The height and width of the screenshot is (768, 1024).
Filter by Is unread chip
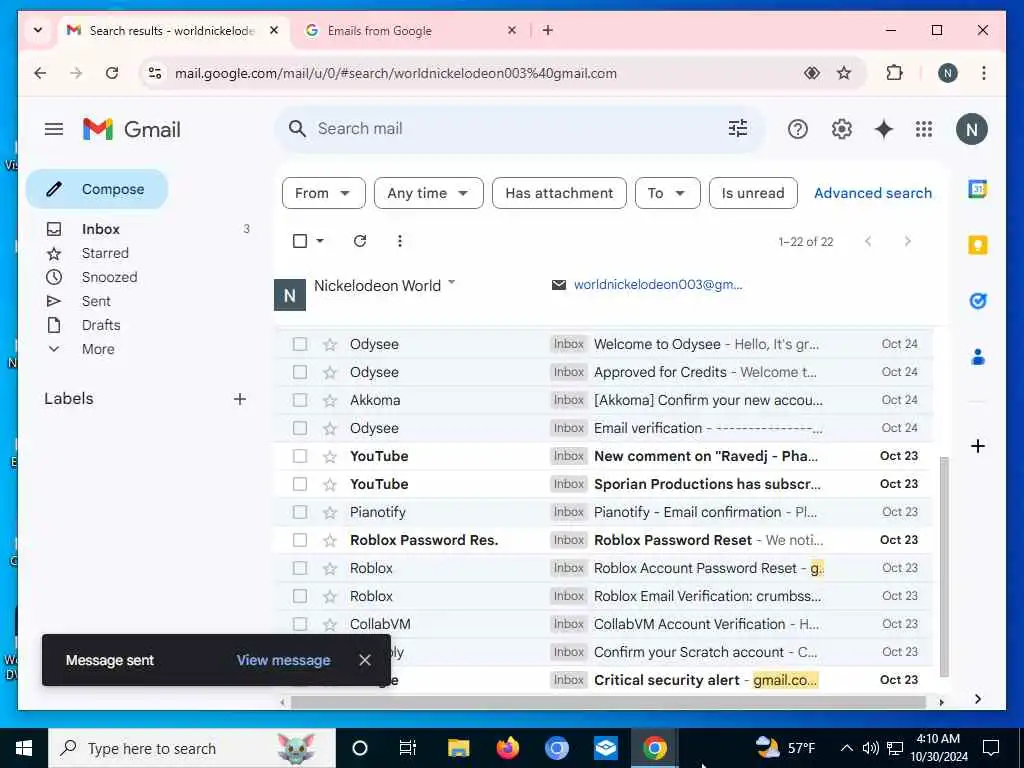click(x=753, y=193)
